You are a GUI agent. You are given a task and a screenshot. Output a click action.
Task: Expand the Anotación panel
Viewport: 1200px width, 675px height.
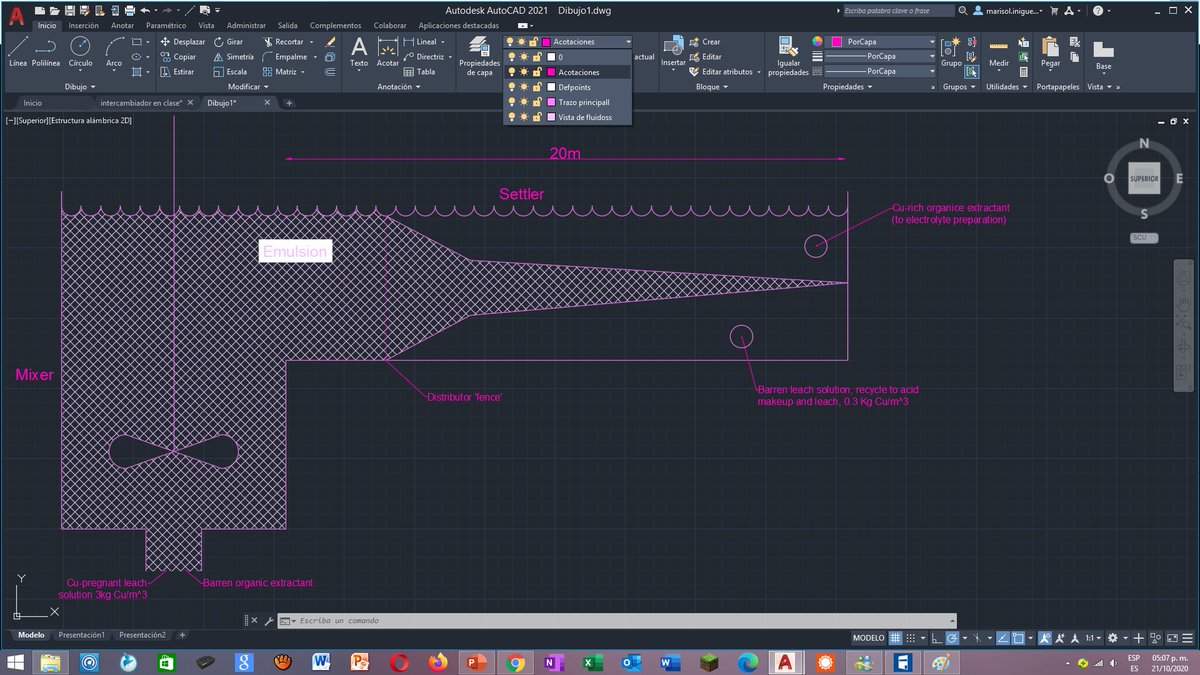tap(399, 87)
